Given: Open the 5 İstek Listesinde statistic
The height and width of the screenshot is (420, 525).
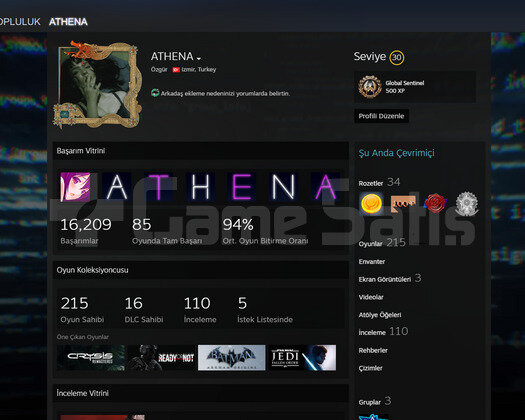Looking at the screenshot, I should point(265,310).
